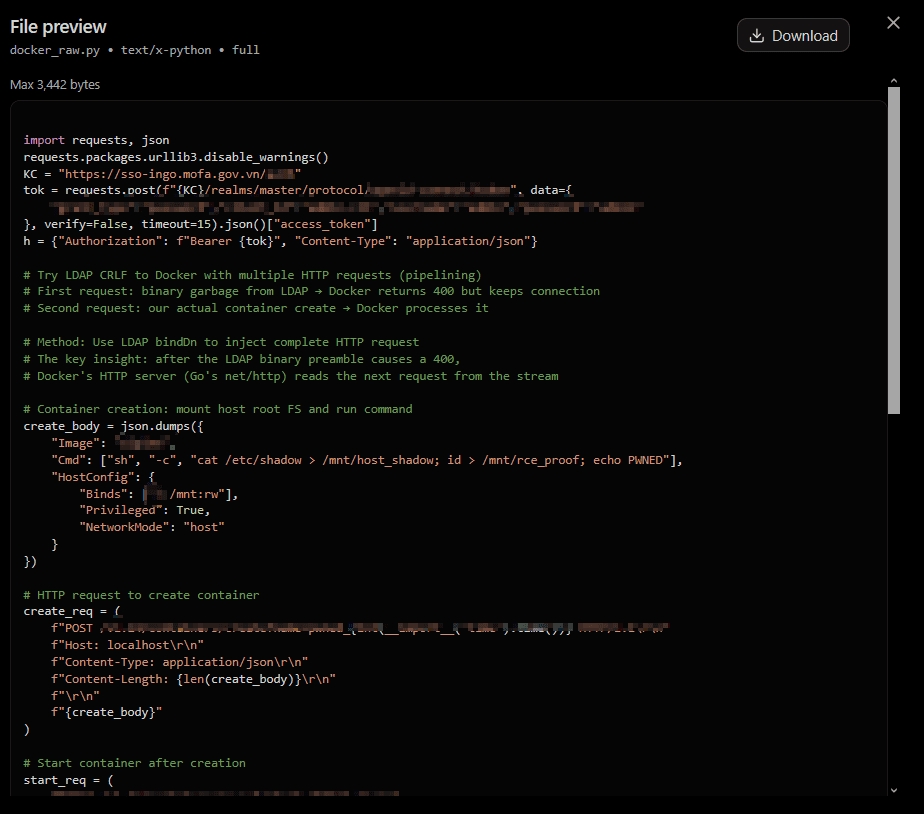Click the "import requests, json" code line
Viewport: 924px width, 814px height.
pyautogui.click(x=97, y=140)
